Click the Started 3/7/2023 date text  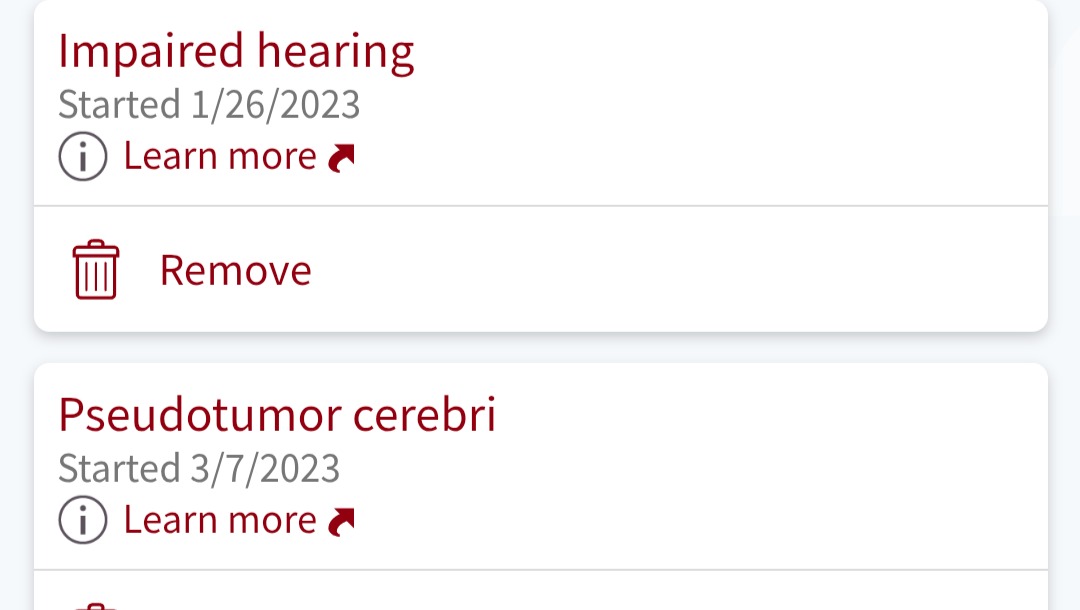[199, 468]
